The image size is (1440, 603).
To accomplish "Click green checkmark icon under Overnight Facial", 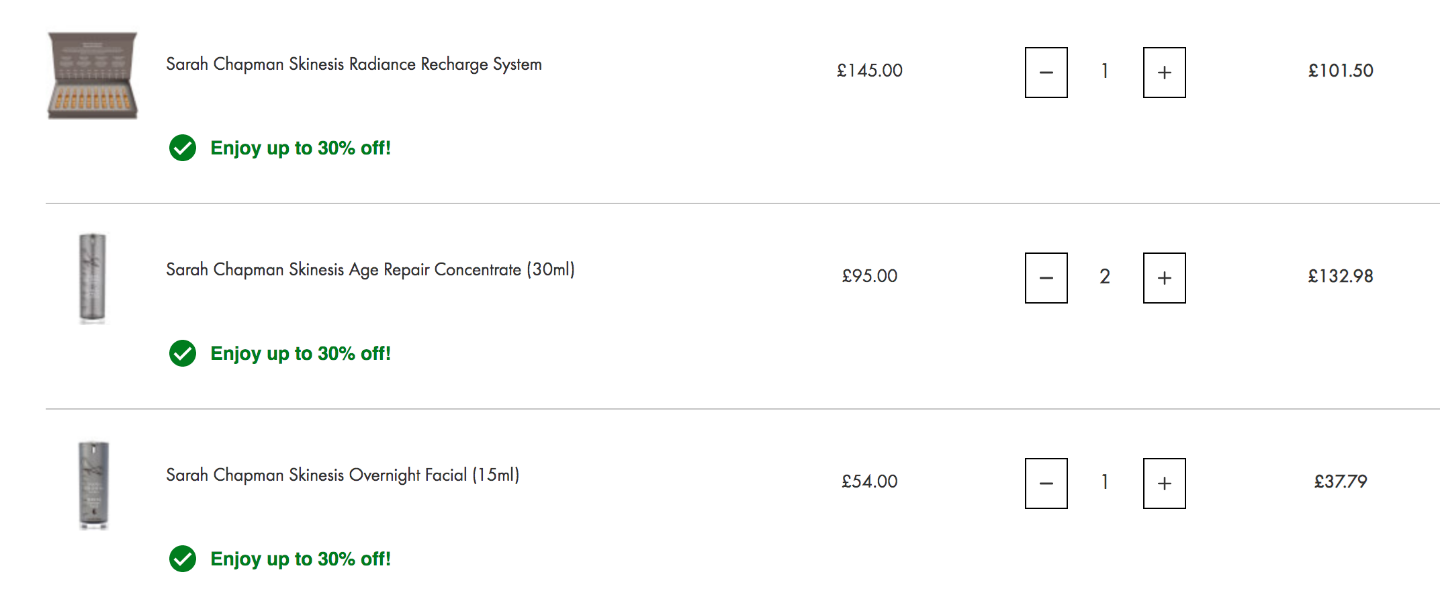I will 182,559.
